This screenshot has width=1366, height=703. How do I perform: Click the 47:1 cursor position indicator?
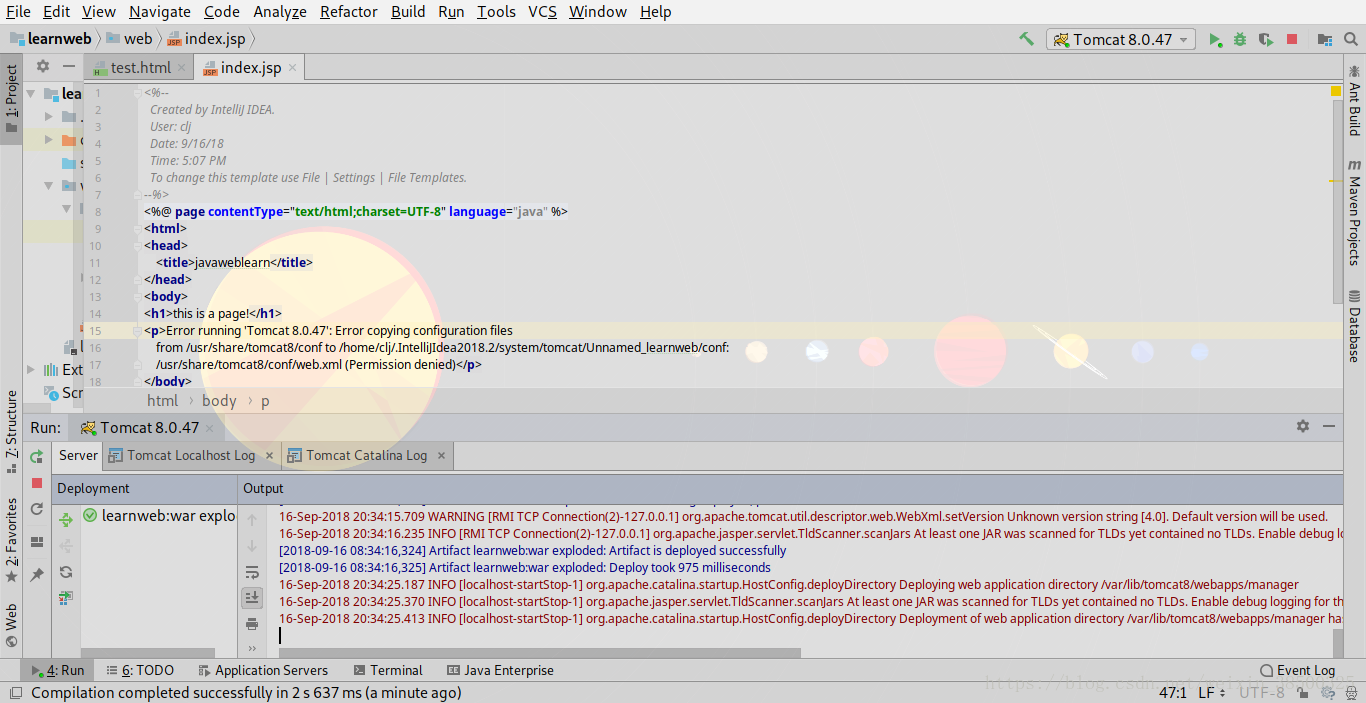pyautogui.click(x=1172, y=693)
